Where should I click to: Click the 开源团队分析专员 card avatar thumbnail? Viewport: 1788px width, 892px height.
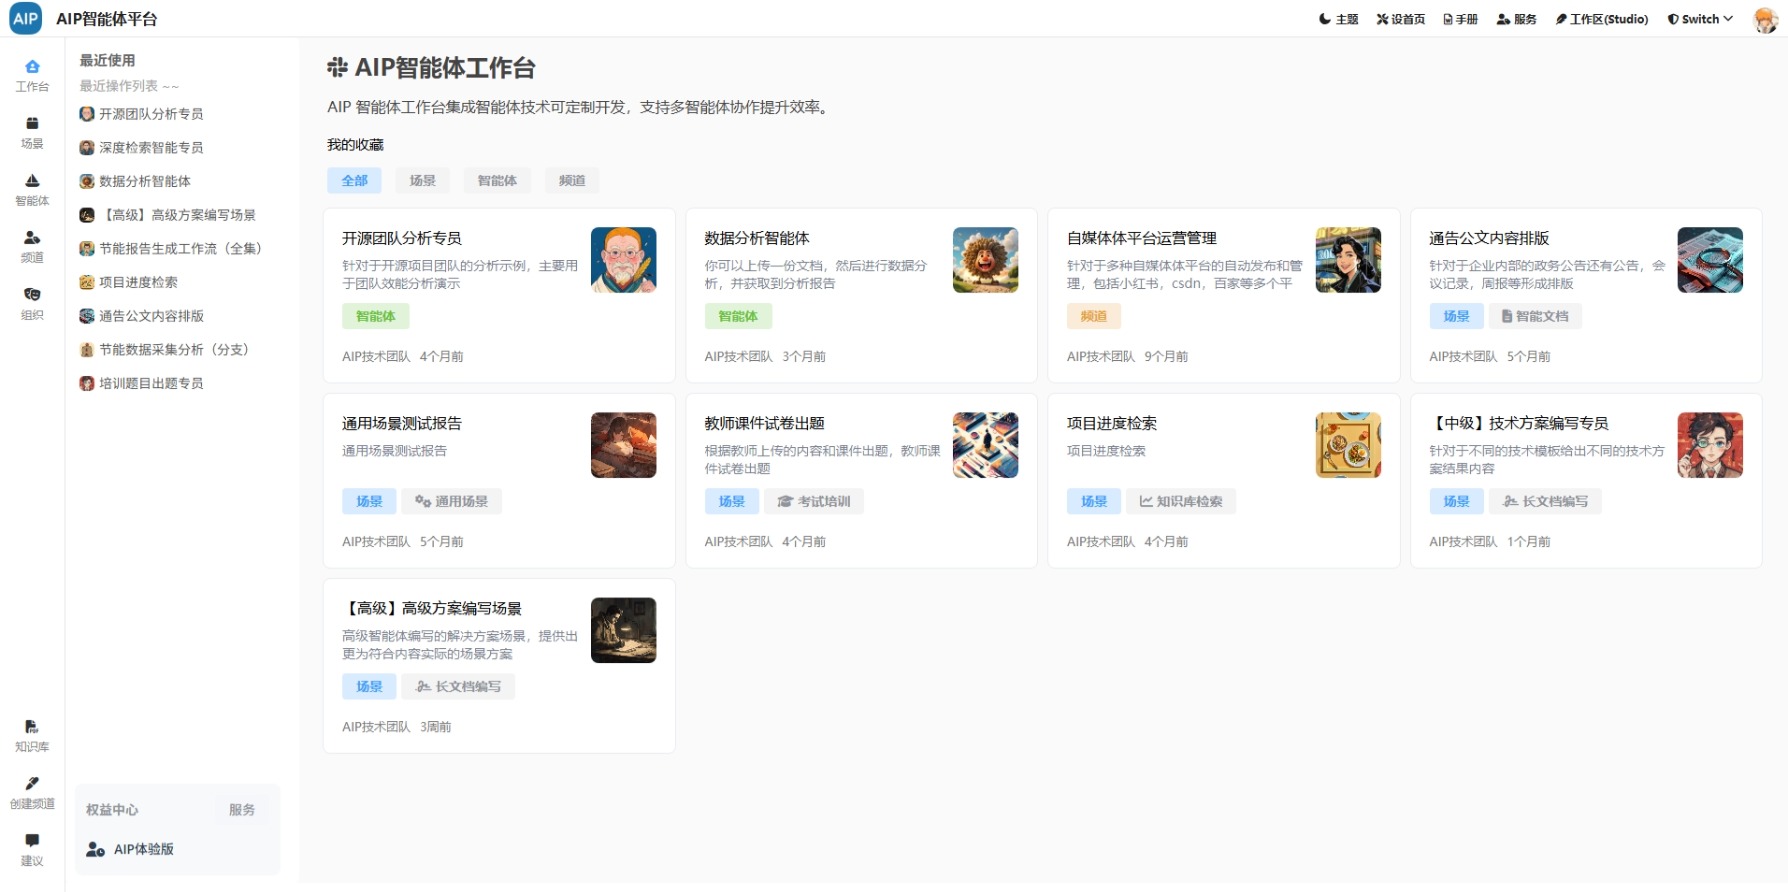(x=624, y=260)
